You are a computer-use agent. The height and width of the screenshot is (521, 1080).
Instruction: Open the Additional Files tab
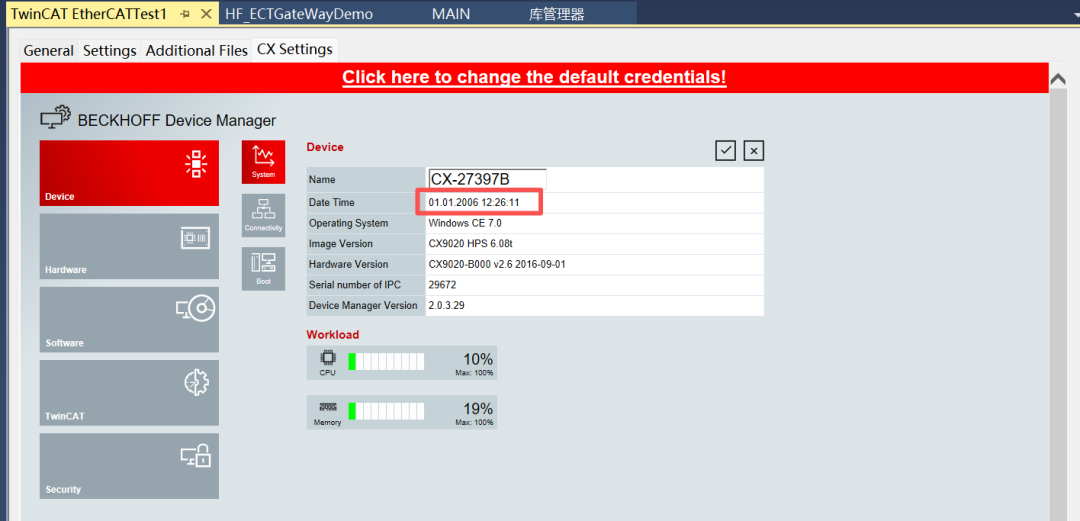coord(196,50)
